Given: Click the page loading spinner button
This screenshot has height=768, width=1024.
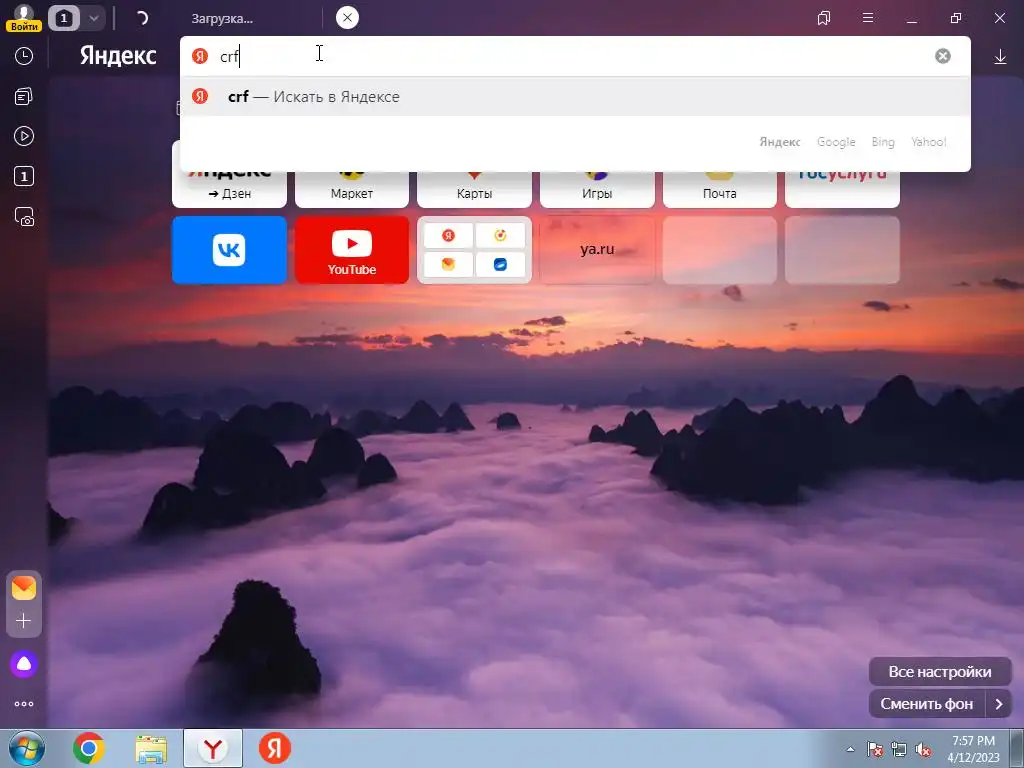Looking at the screenshot, I should pos(142,18).
